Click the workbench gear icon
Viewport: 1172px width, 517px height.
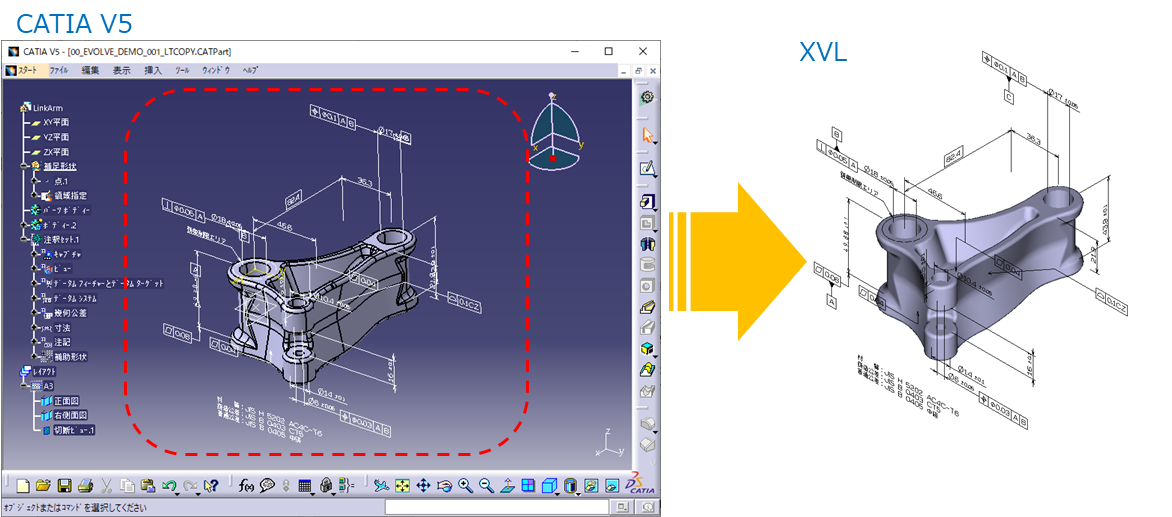click(647, 96)
